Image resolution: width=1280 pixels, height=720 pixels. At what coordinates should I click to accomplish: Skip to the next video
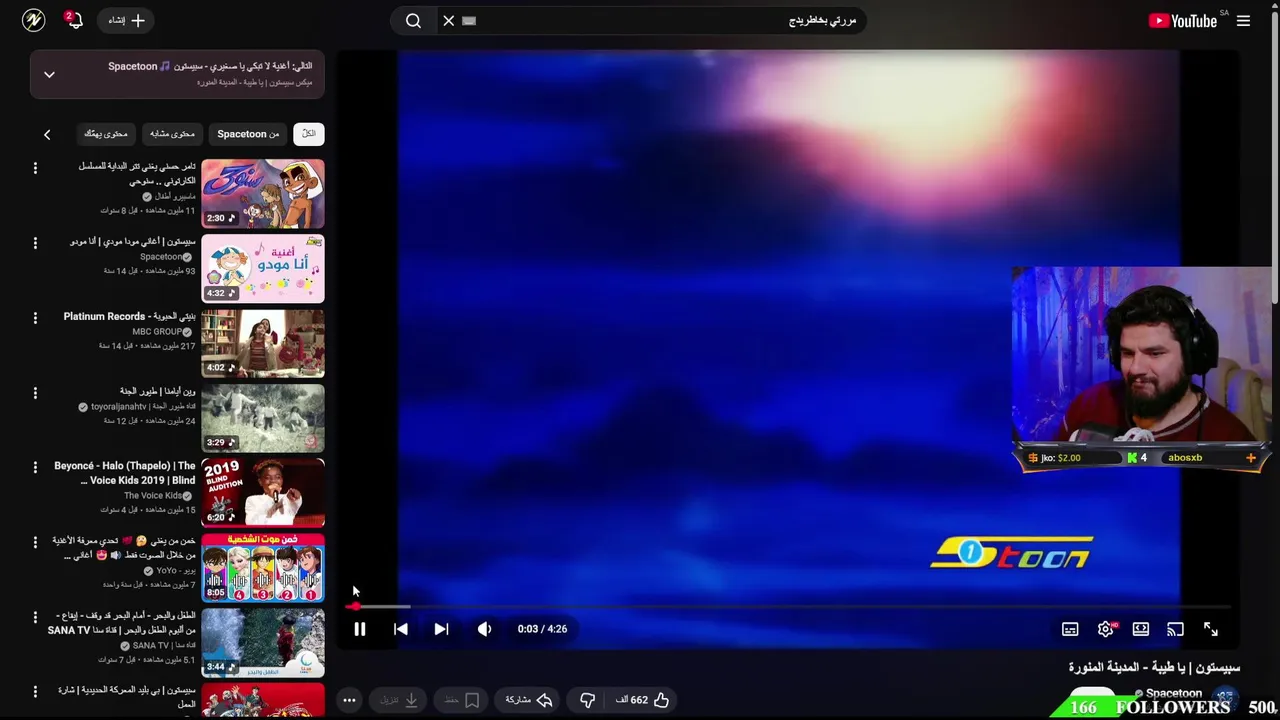point(441,629)
